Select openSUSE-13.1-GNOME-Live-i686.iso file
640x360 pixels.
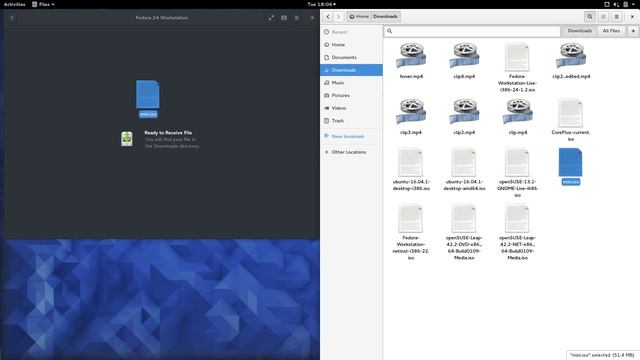coord(517,173)
